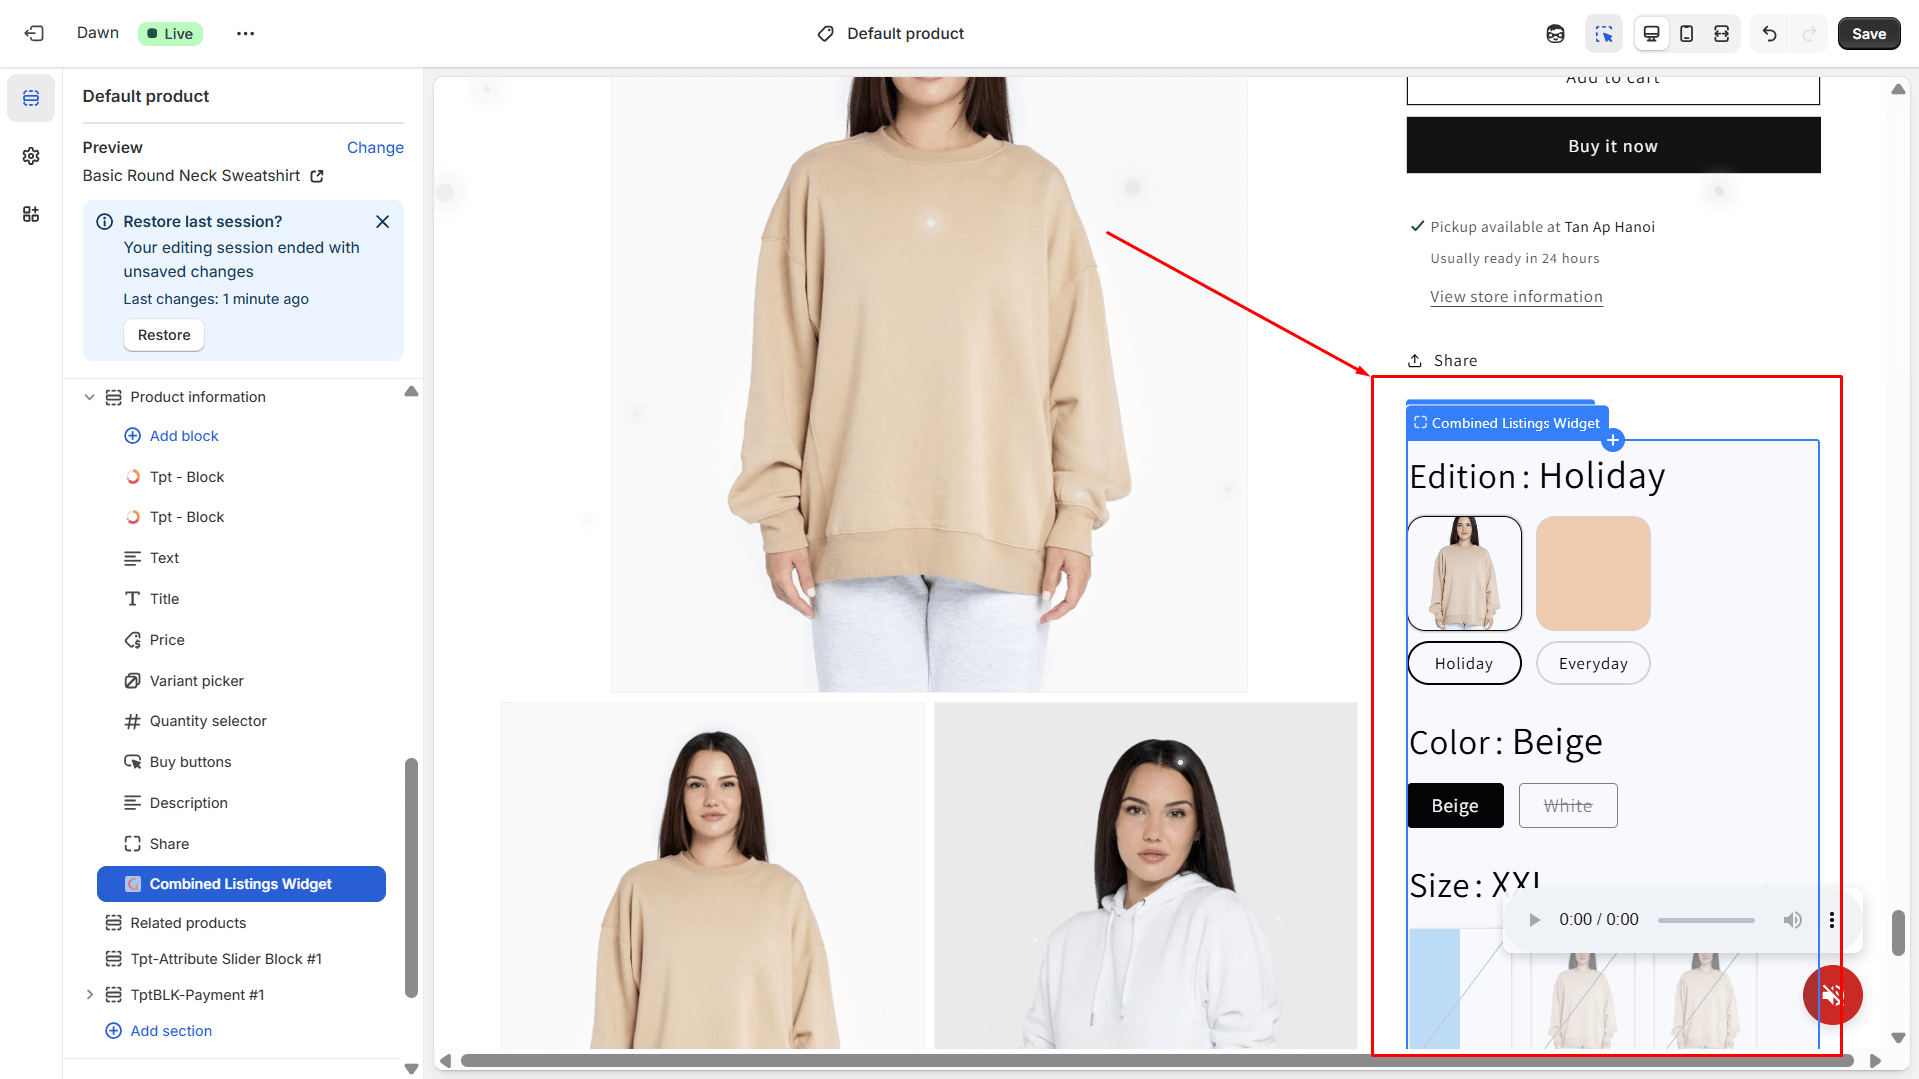The width and height of the screenshot is (1919, 1079).
Task: Click the sidebar vertical scrollbar
Action: coord(411,877)
